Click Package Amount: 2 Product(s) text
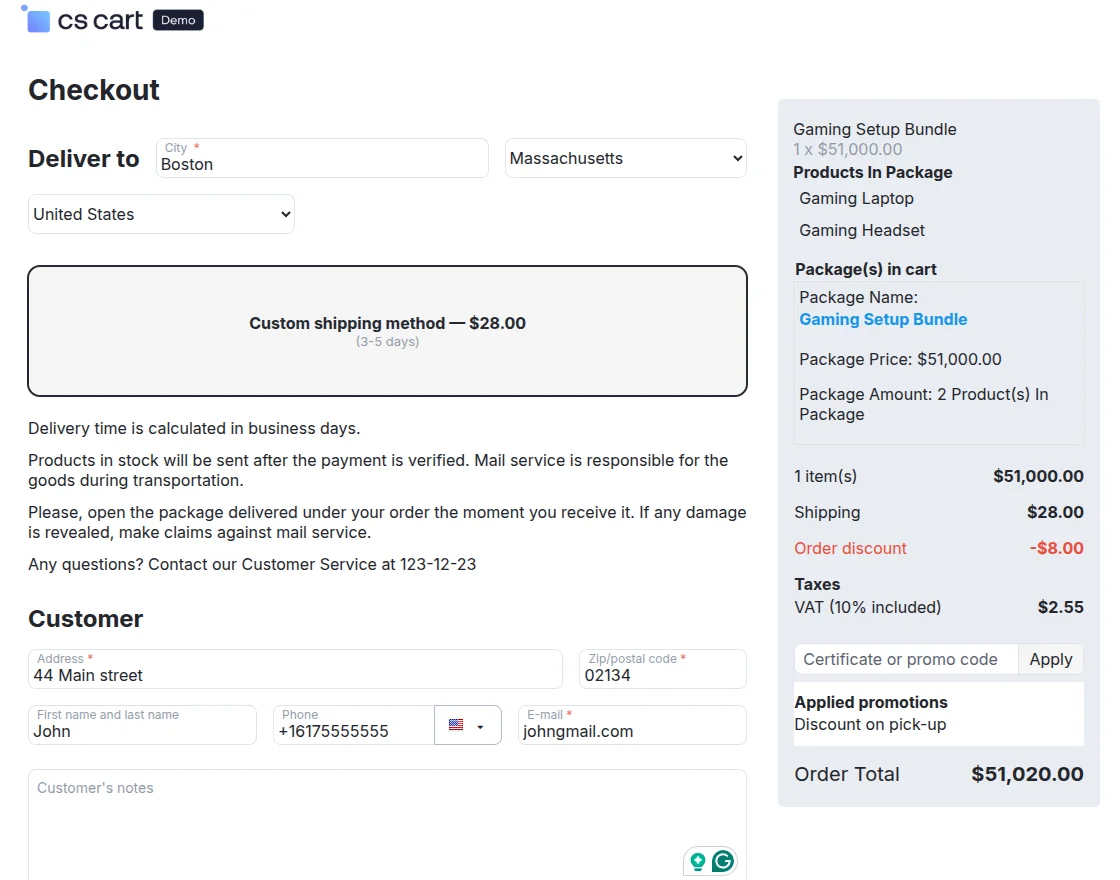 pos(924,404)
